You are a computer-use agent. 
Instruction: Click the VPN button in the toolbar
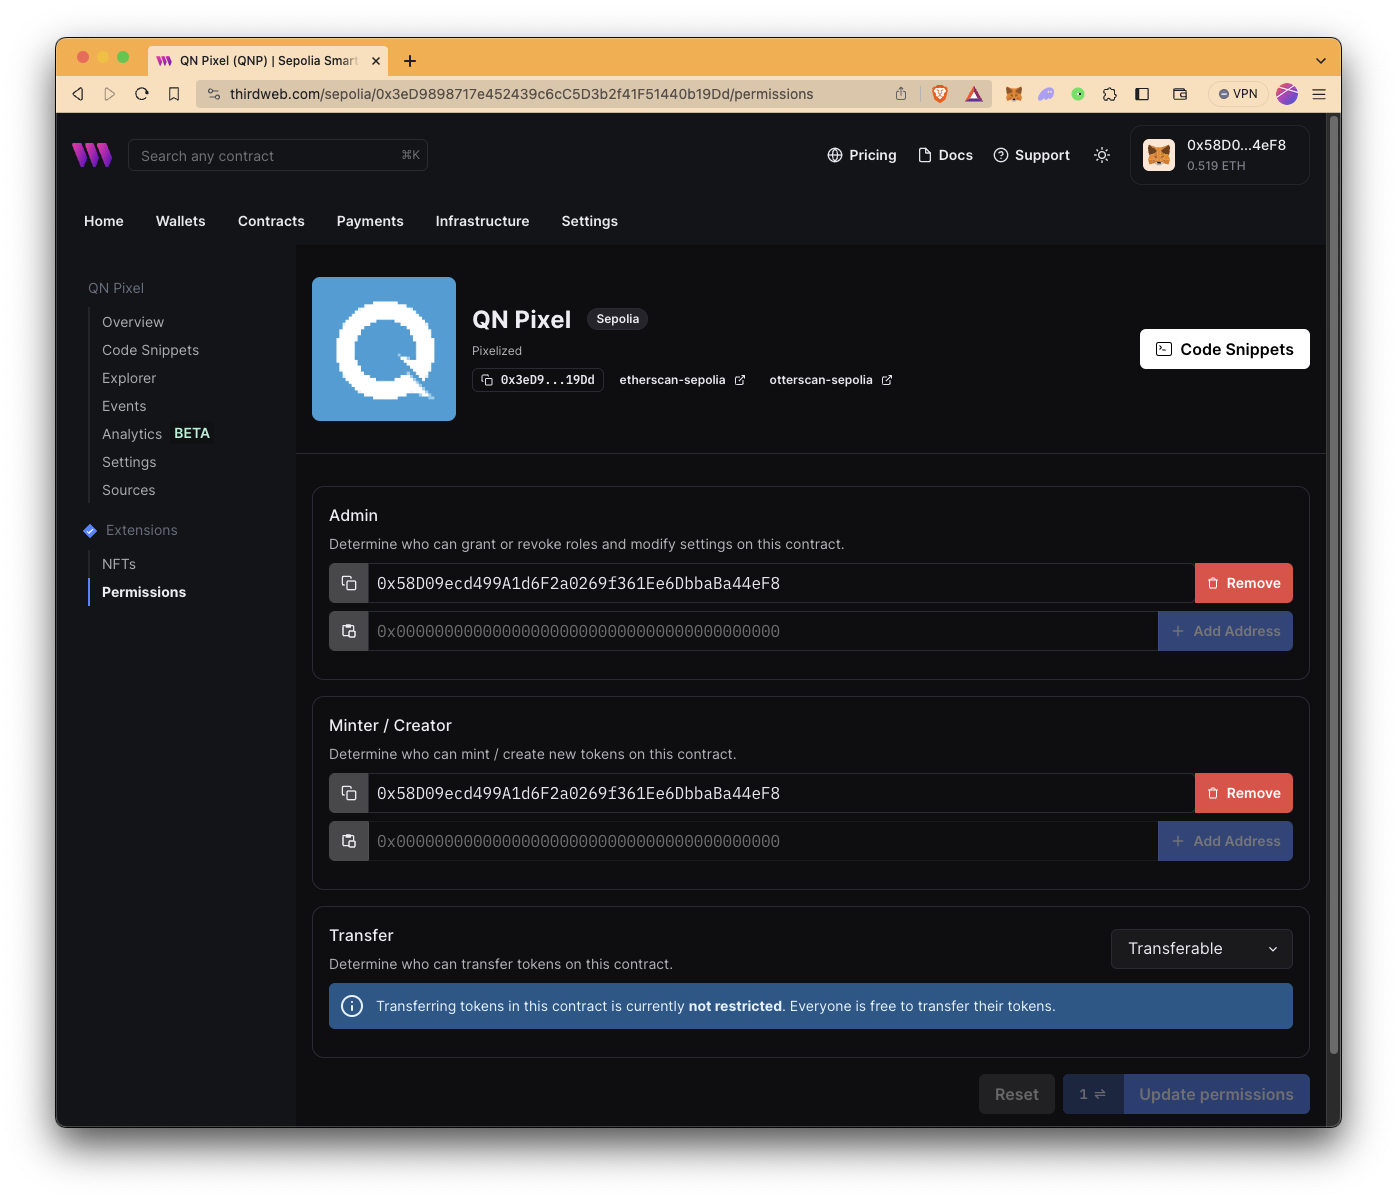(x=1238, y=94)
